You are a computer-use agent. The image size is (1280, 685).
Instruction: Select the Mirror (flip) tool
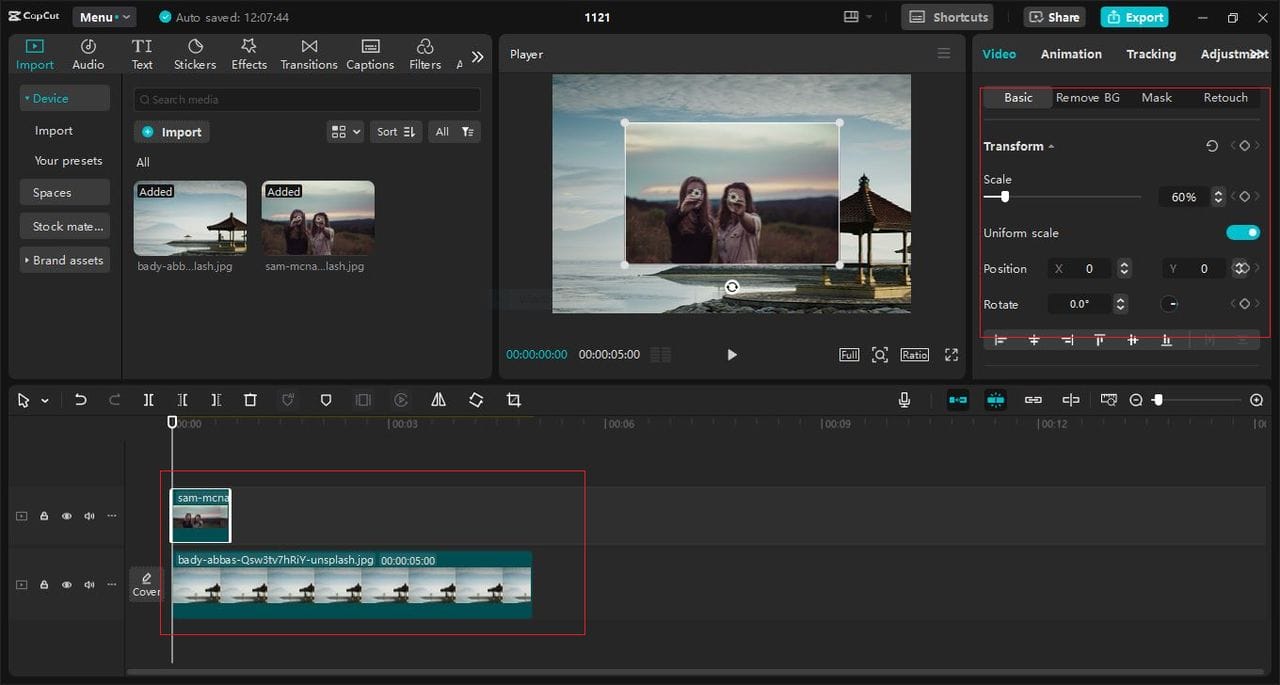[438, 400]
